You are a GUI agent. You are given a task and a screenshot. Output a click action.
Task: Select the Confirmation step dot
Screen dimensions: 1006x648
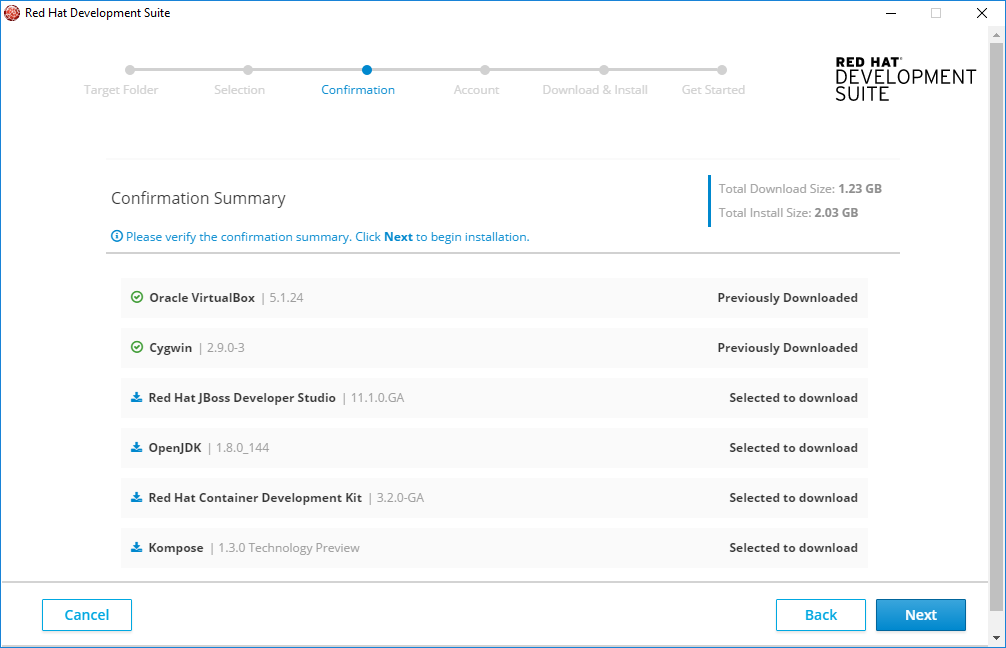tap(366, 70)
